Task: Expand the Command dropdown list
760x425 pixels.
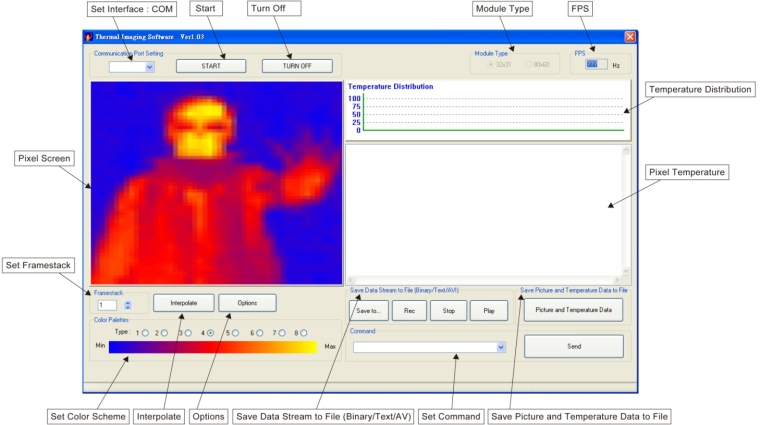Action: [501, 347]
